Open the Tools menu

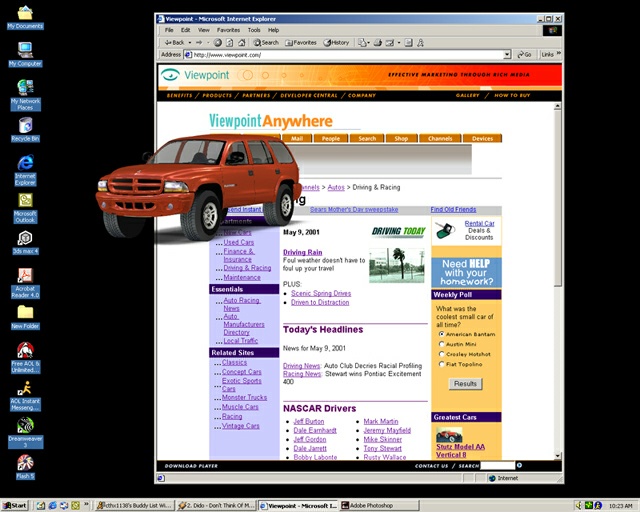pyautogui.click(x=254, y=30)
